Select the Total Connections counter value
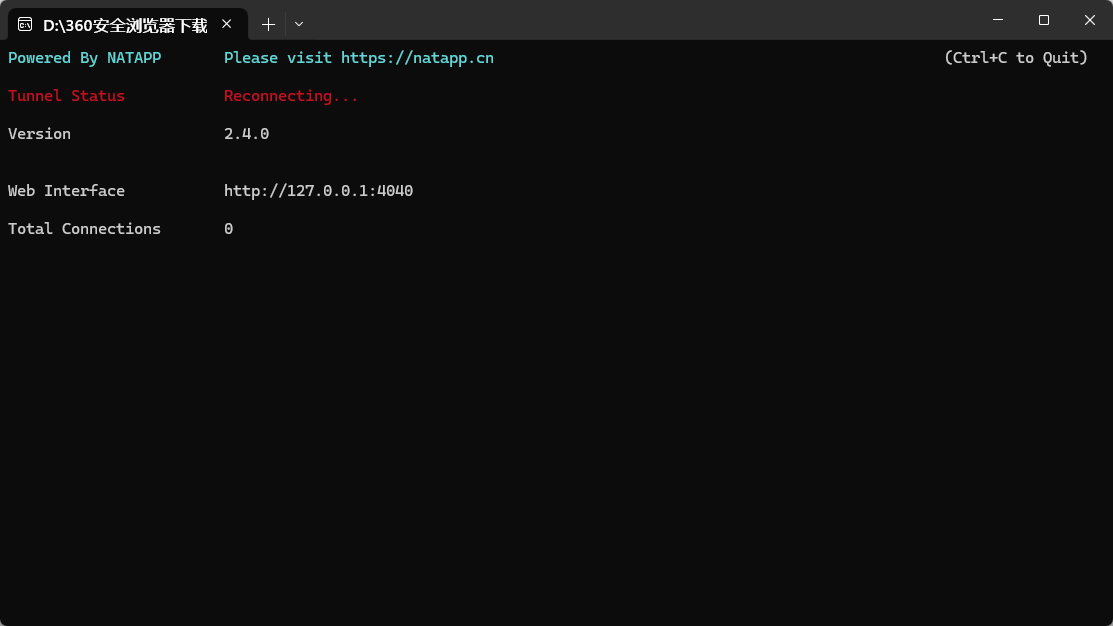 tap(228, 228)
